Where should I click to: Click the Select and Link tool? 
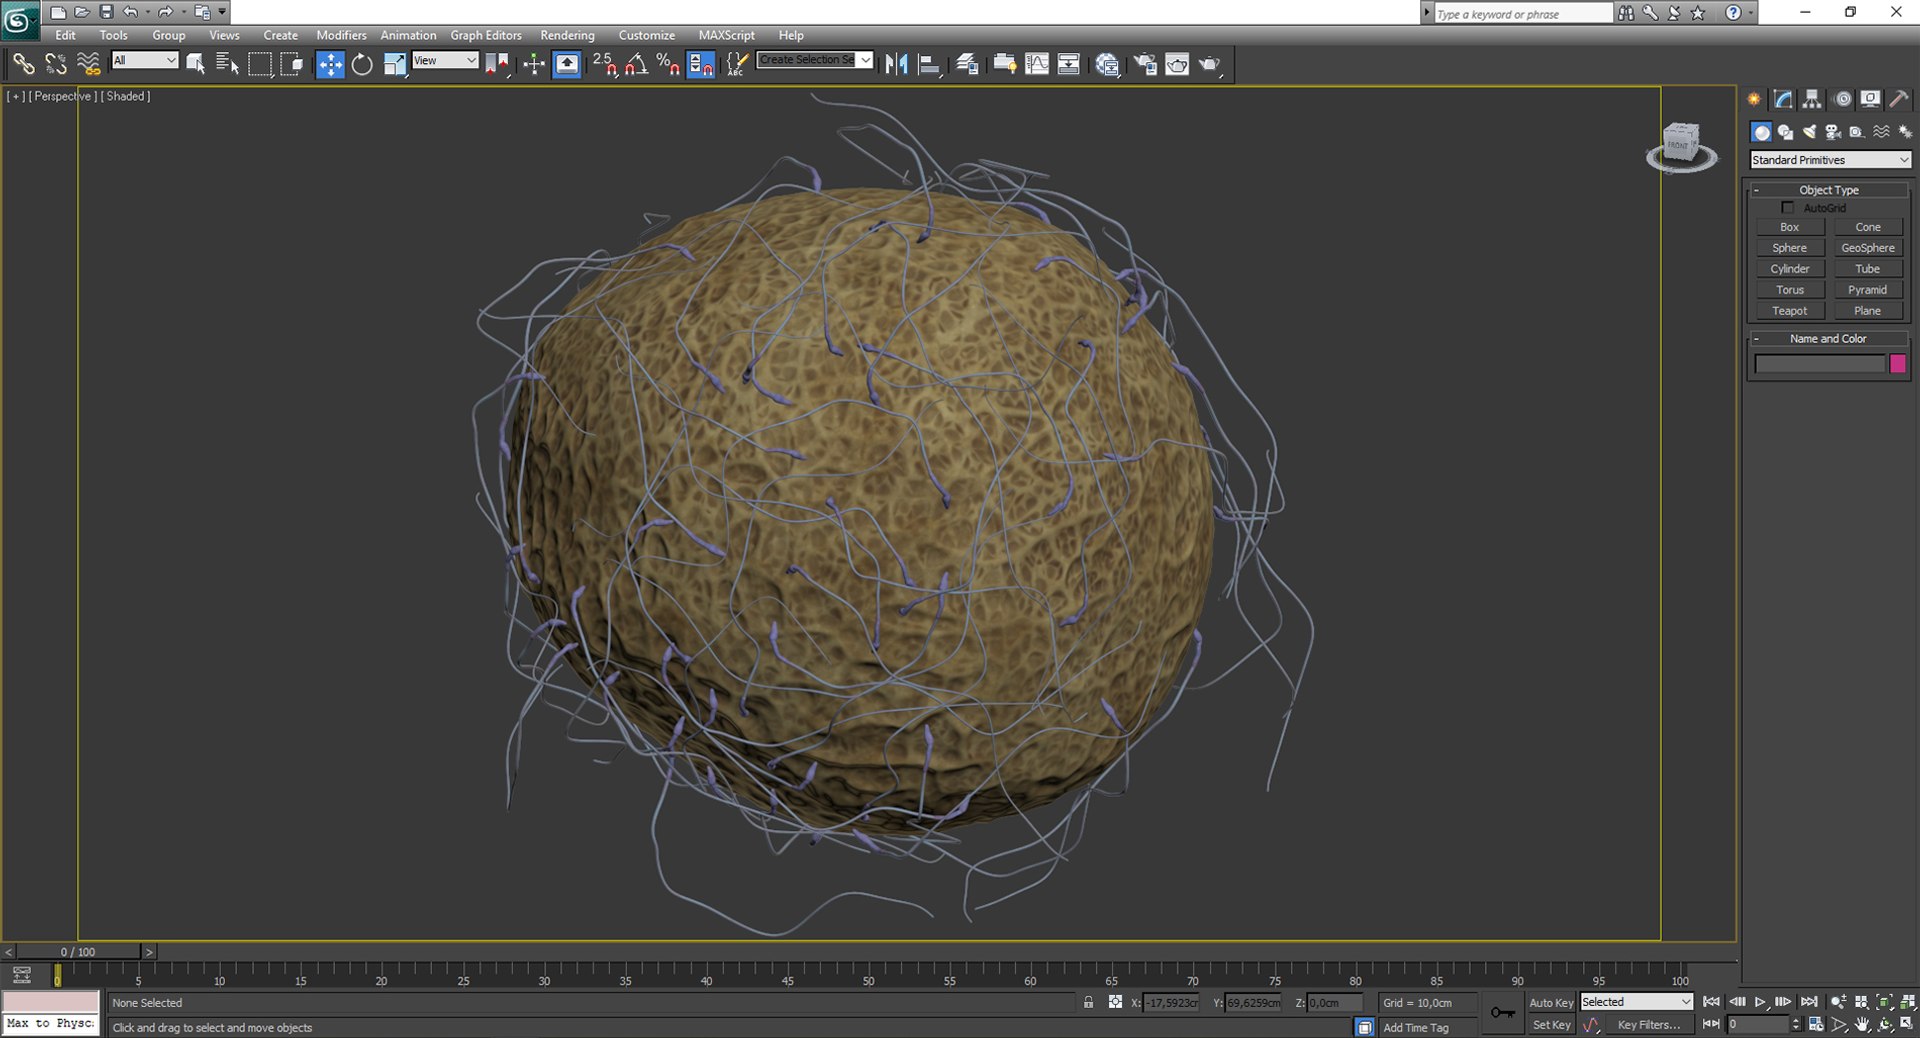click(x=23, y=65)
